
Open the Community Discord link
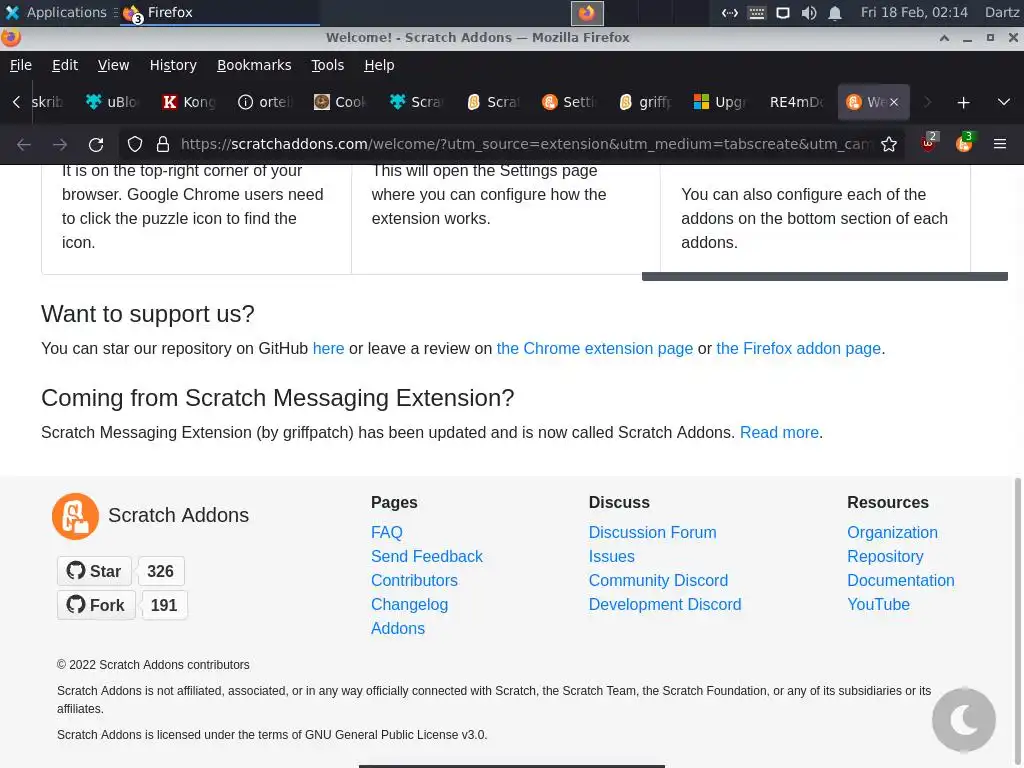[x=658, y=581]
